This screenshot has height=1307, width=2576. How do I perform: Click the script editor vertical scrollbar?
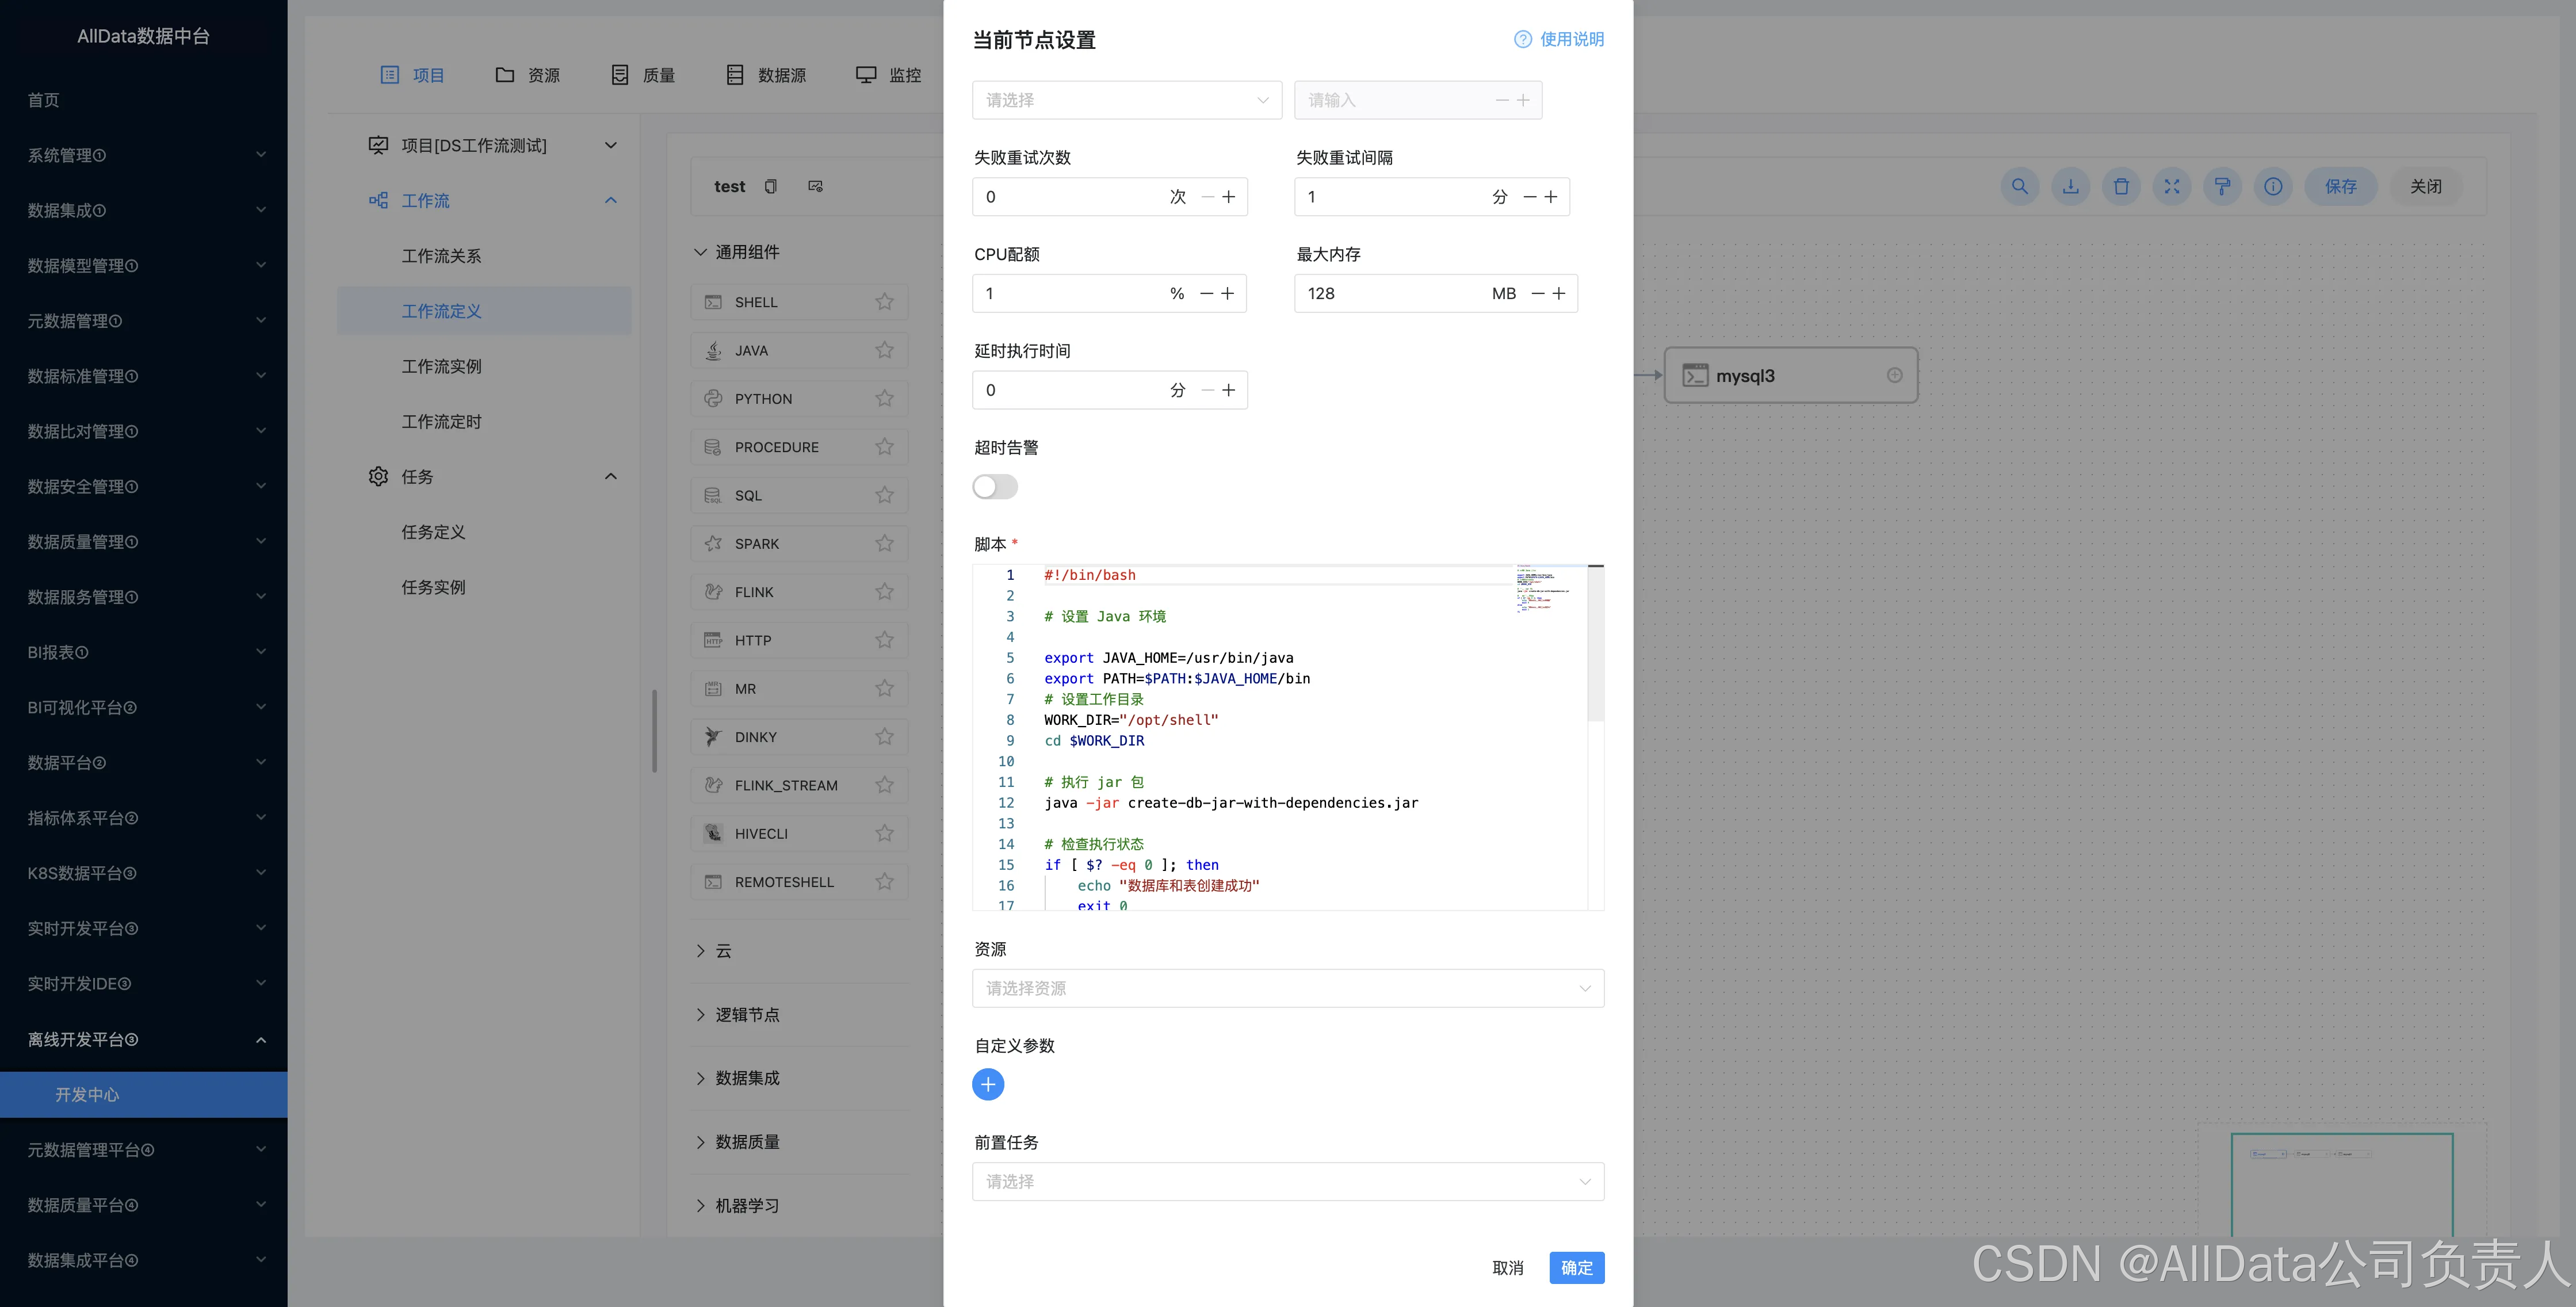point(1595,643)
